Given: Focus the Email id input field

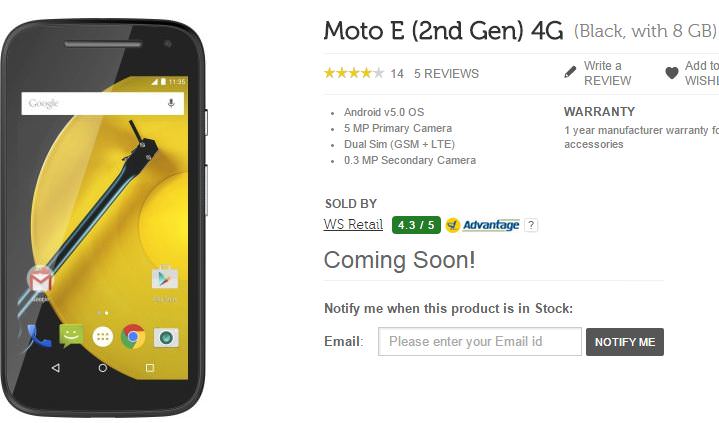Looking at the screenshot, I should [480, 341].
